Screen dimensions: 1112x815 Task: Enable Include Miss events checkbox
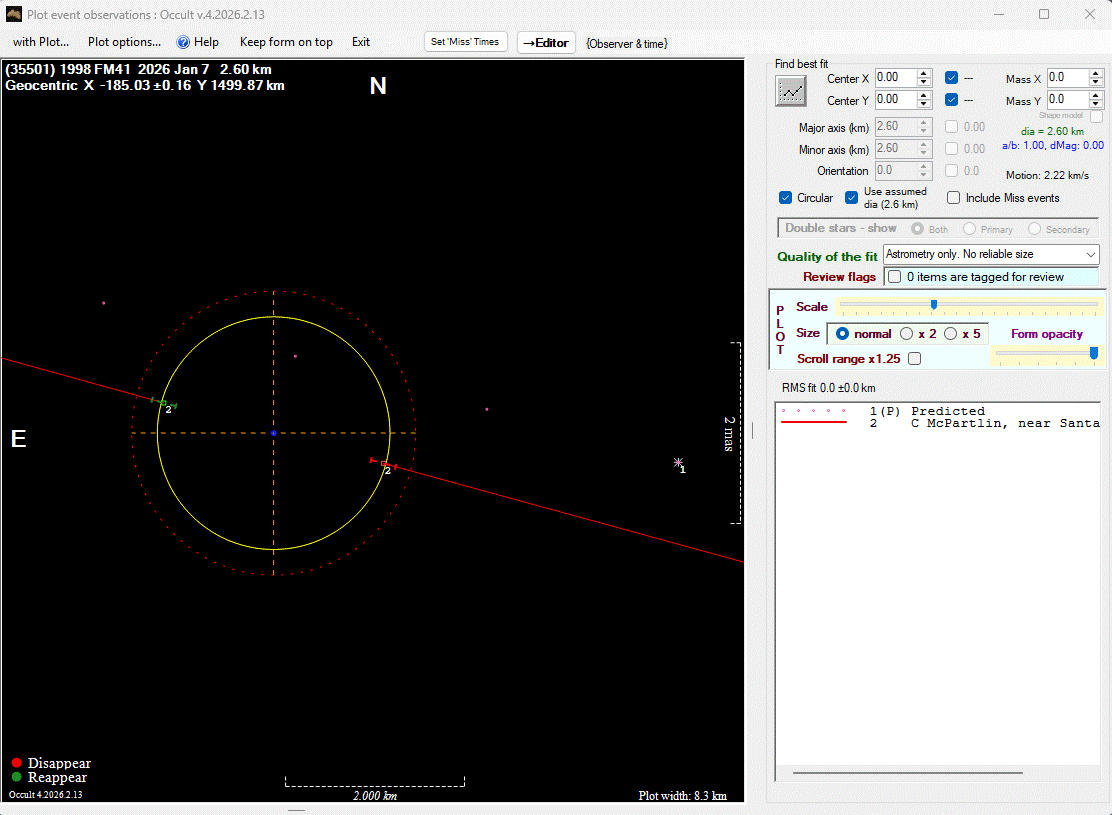(953, 198)
